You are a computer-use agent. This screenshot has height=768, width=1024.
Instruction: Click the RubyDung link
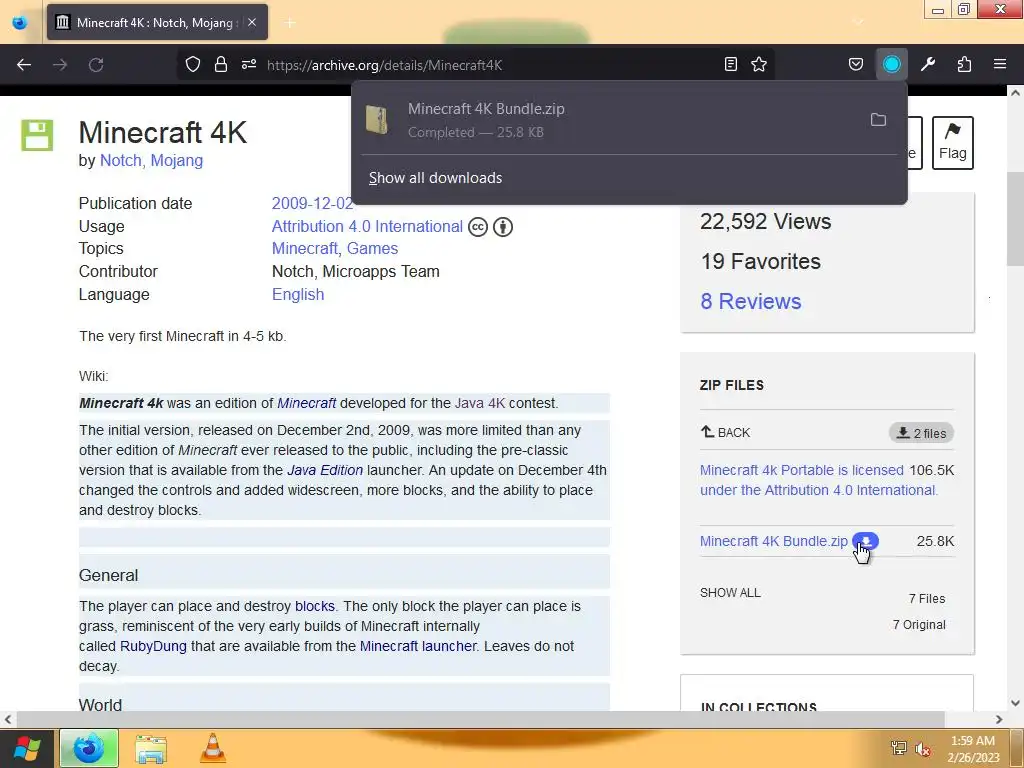tap(153, 647)
